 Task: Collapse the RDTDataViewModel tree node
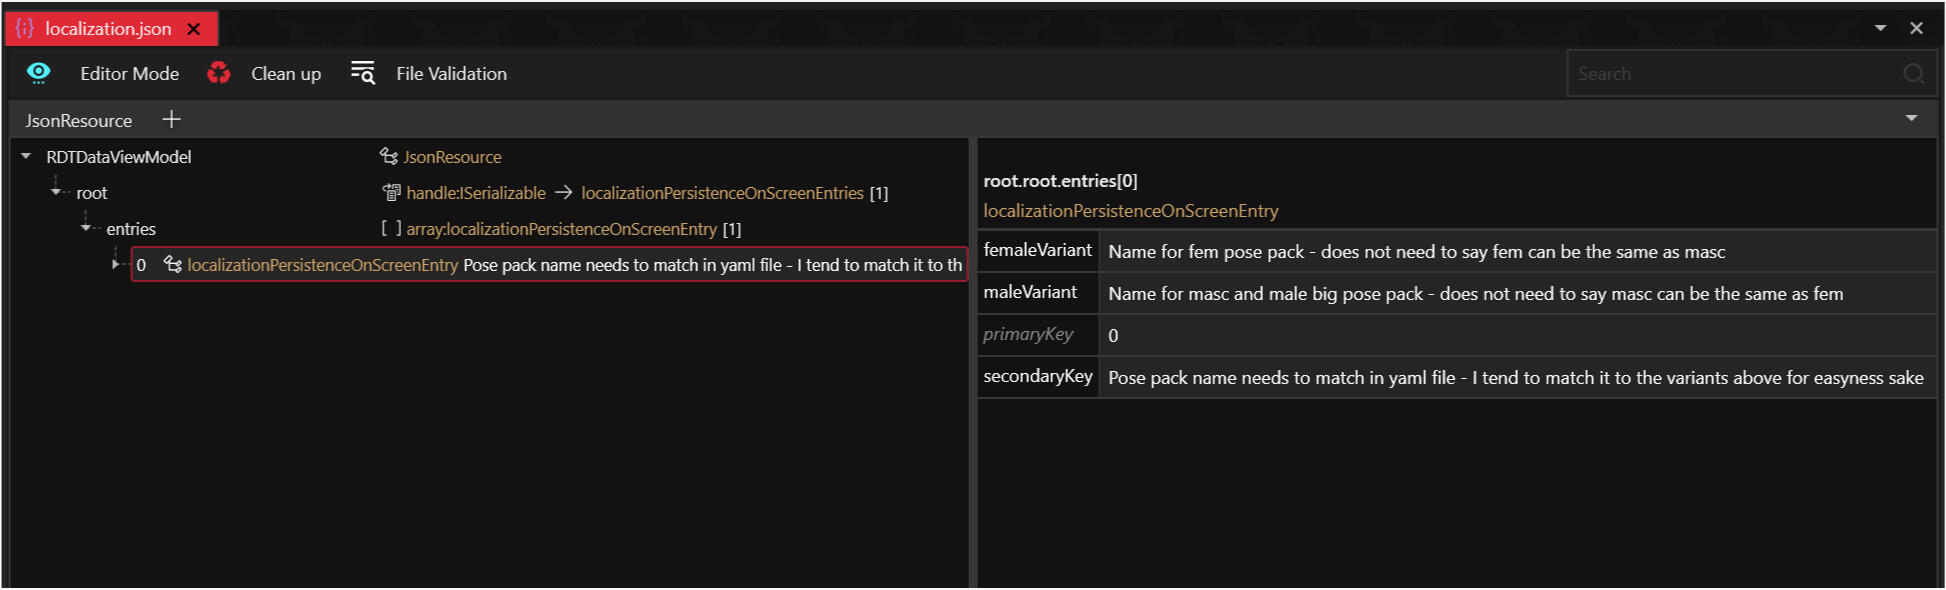[26, 157]
